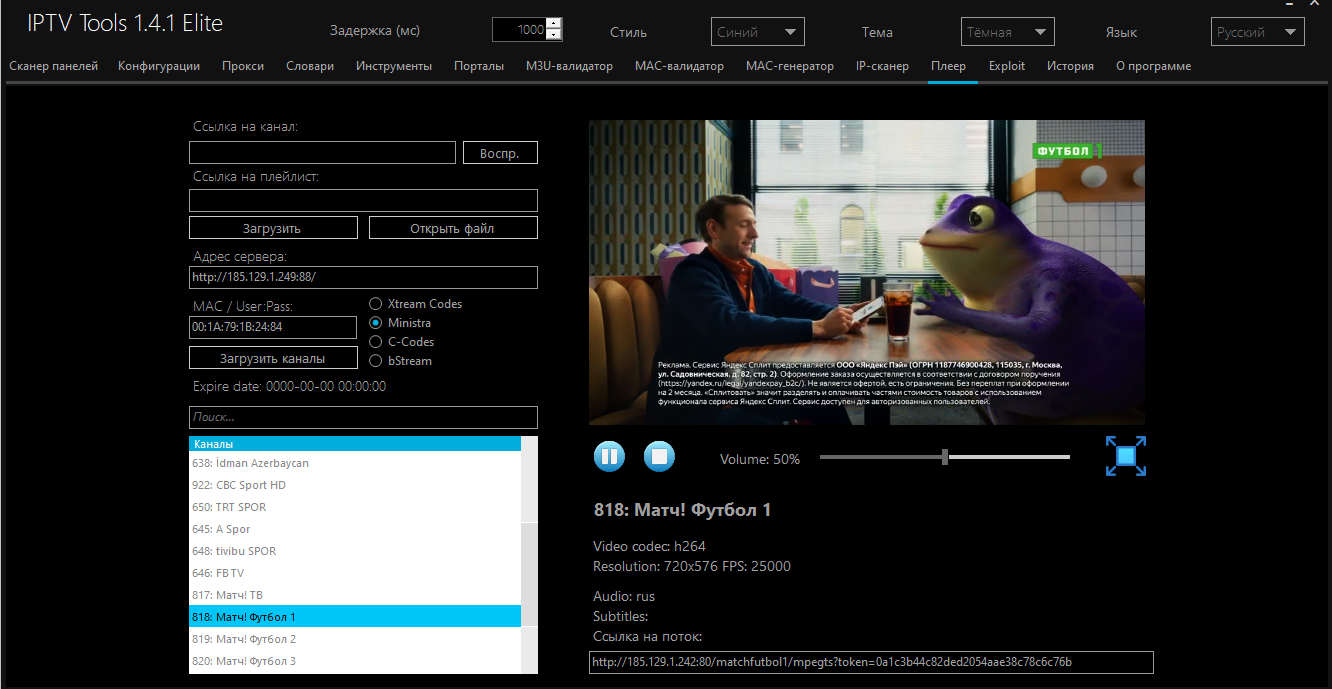Select channel 819: Матч! Футбол 2
1332x689 pixels.
tap(355, 639)
